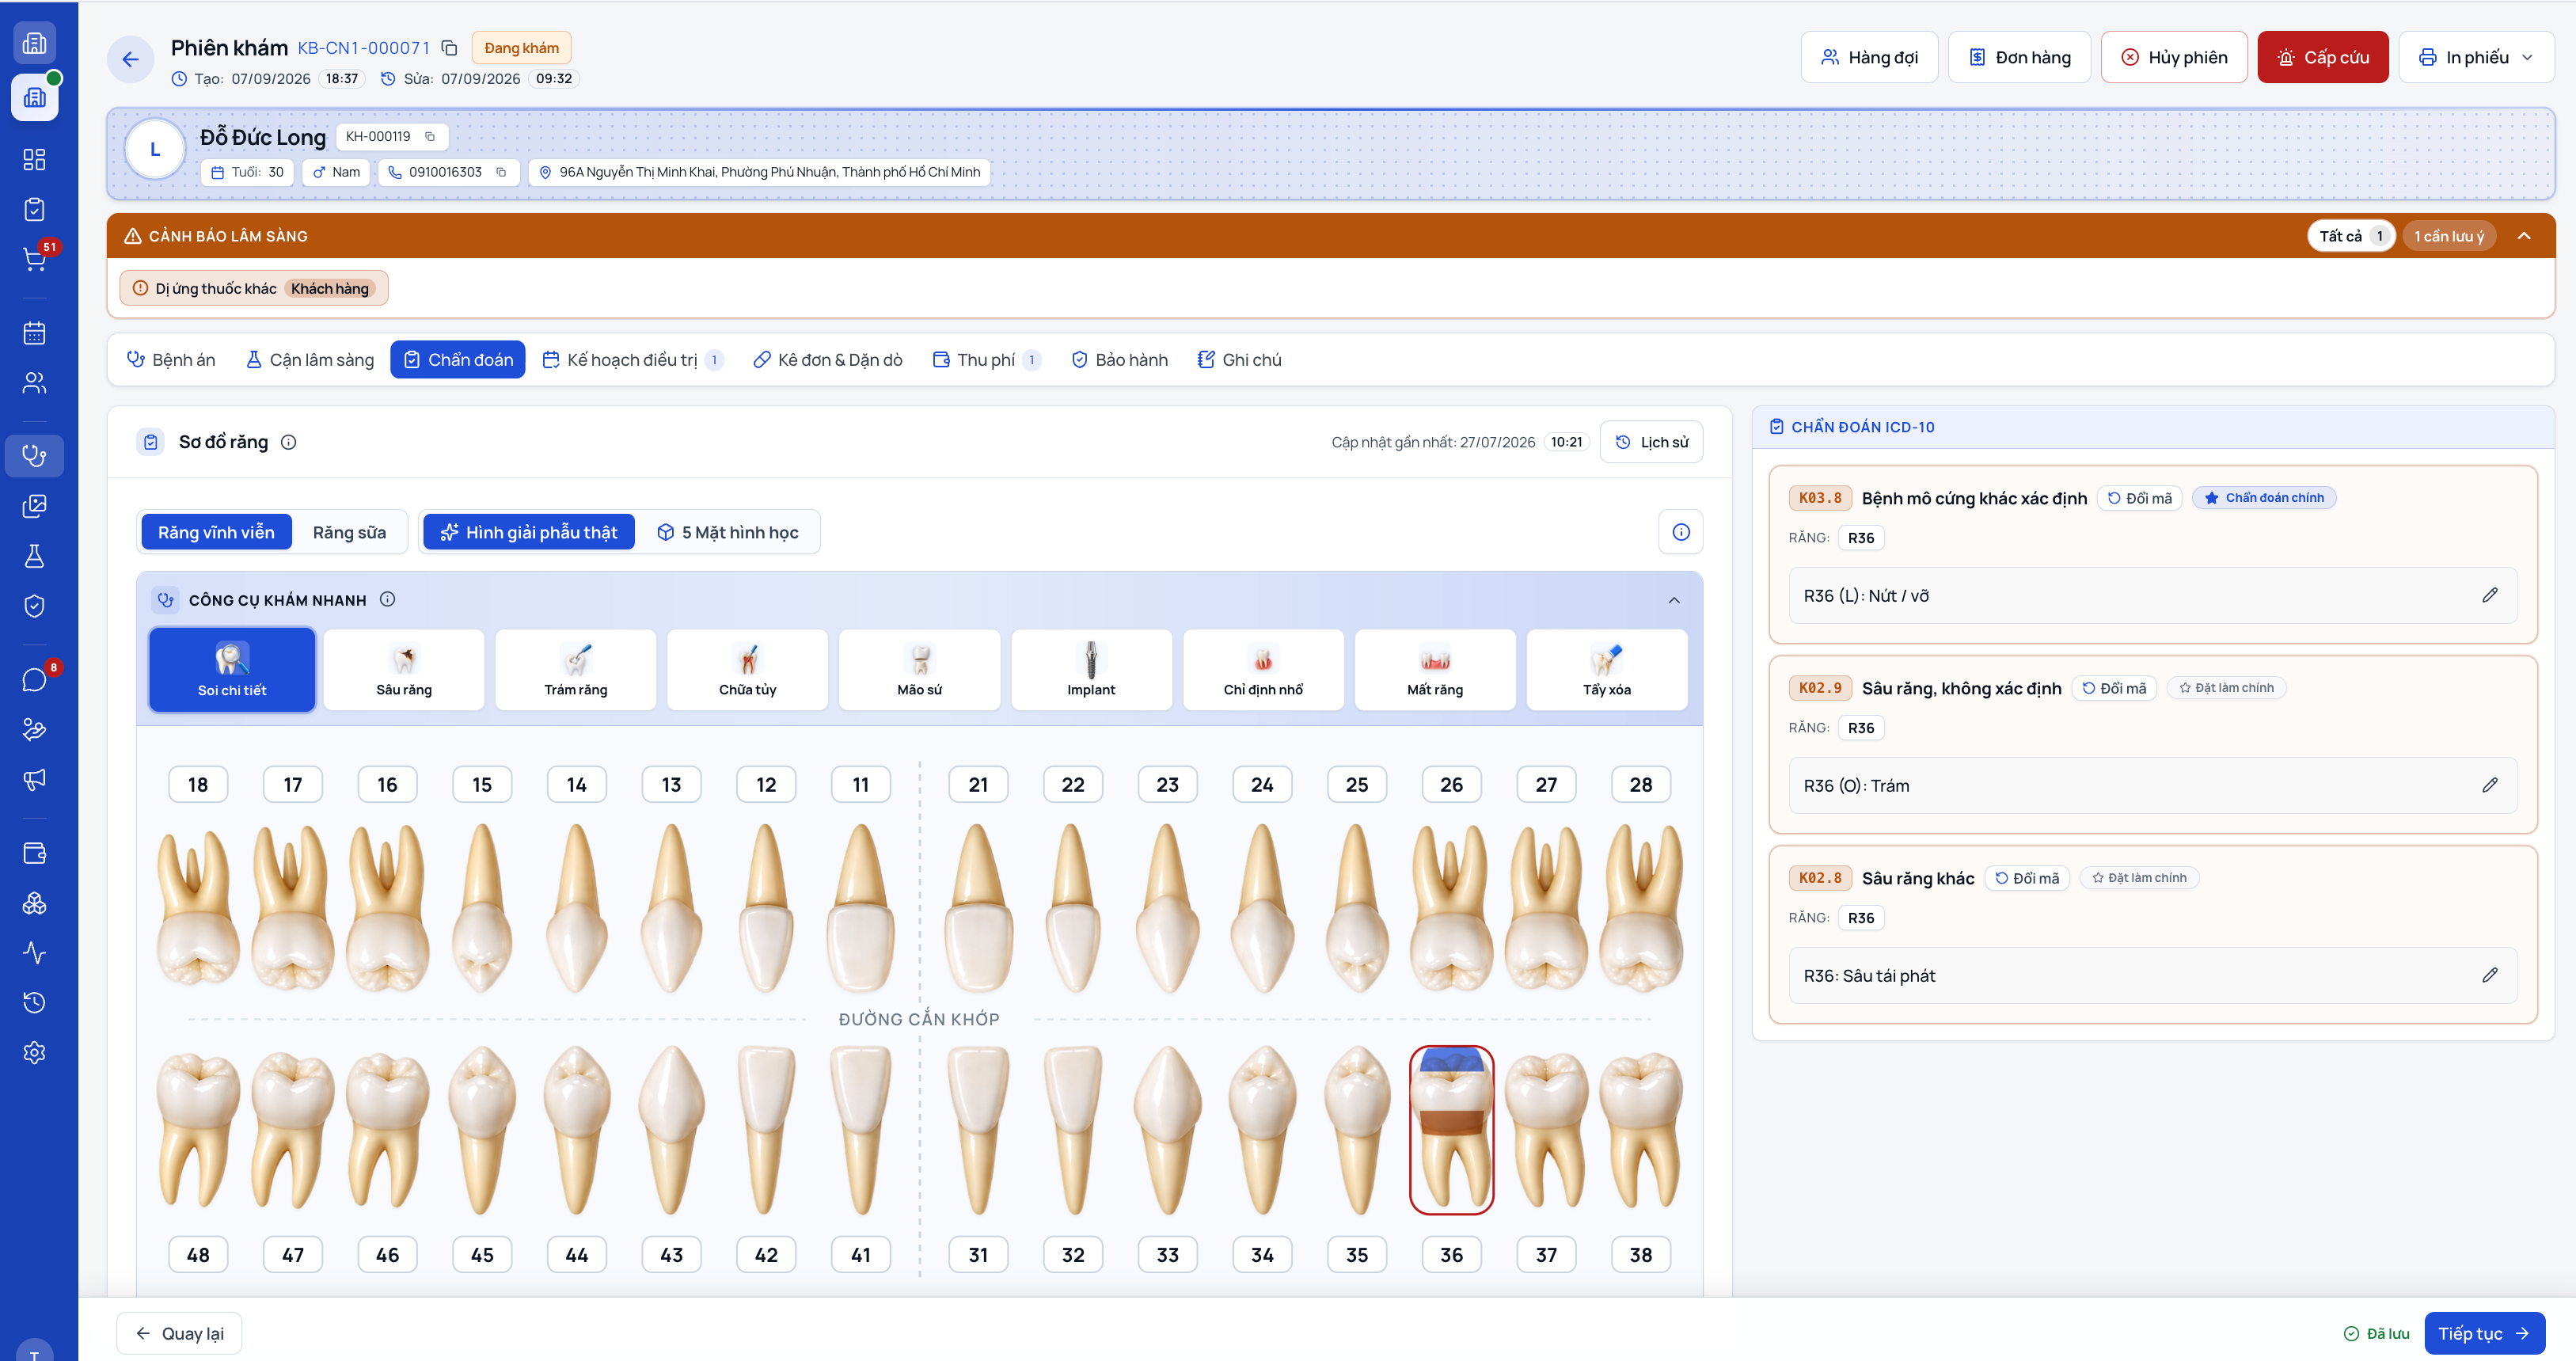Open the Kế hoạch điều trị tab
The width and height of the screenshot is (2576, 1361).
tap(632, 360)
